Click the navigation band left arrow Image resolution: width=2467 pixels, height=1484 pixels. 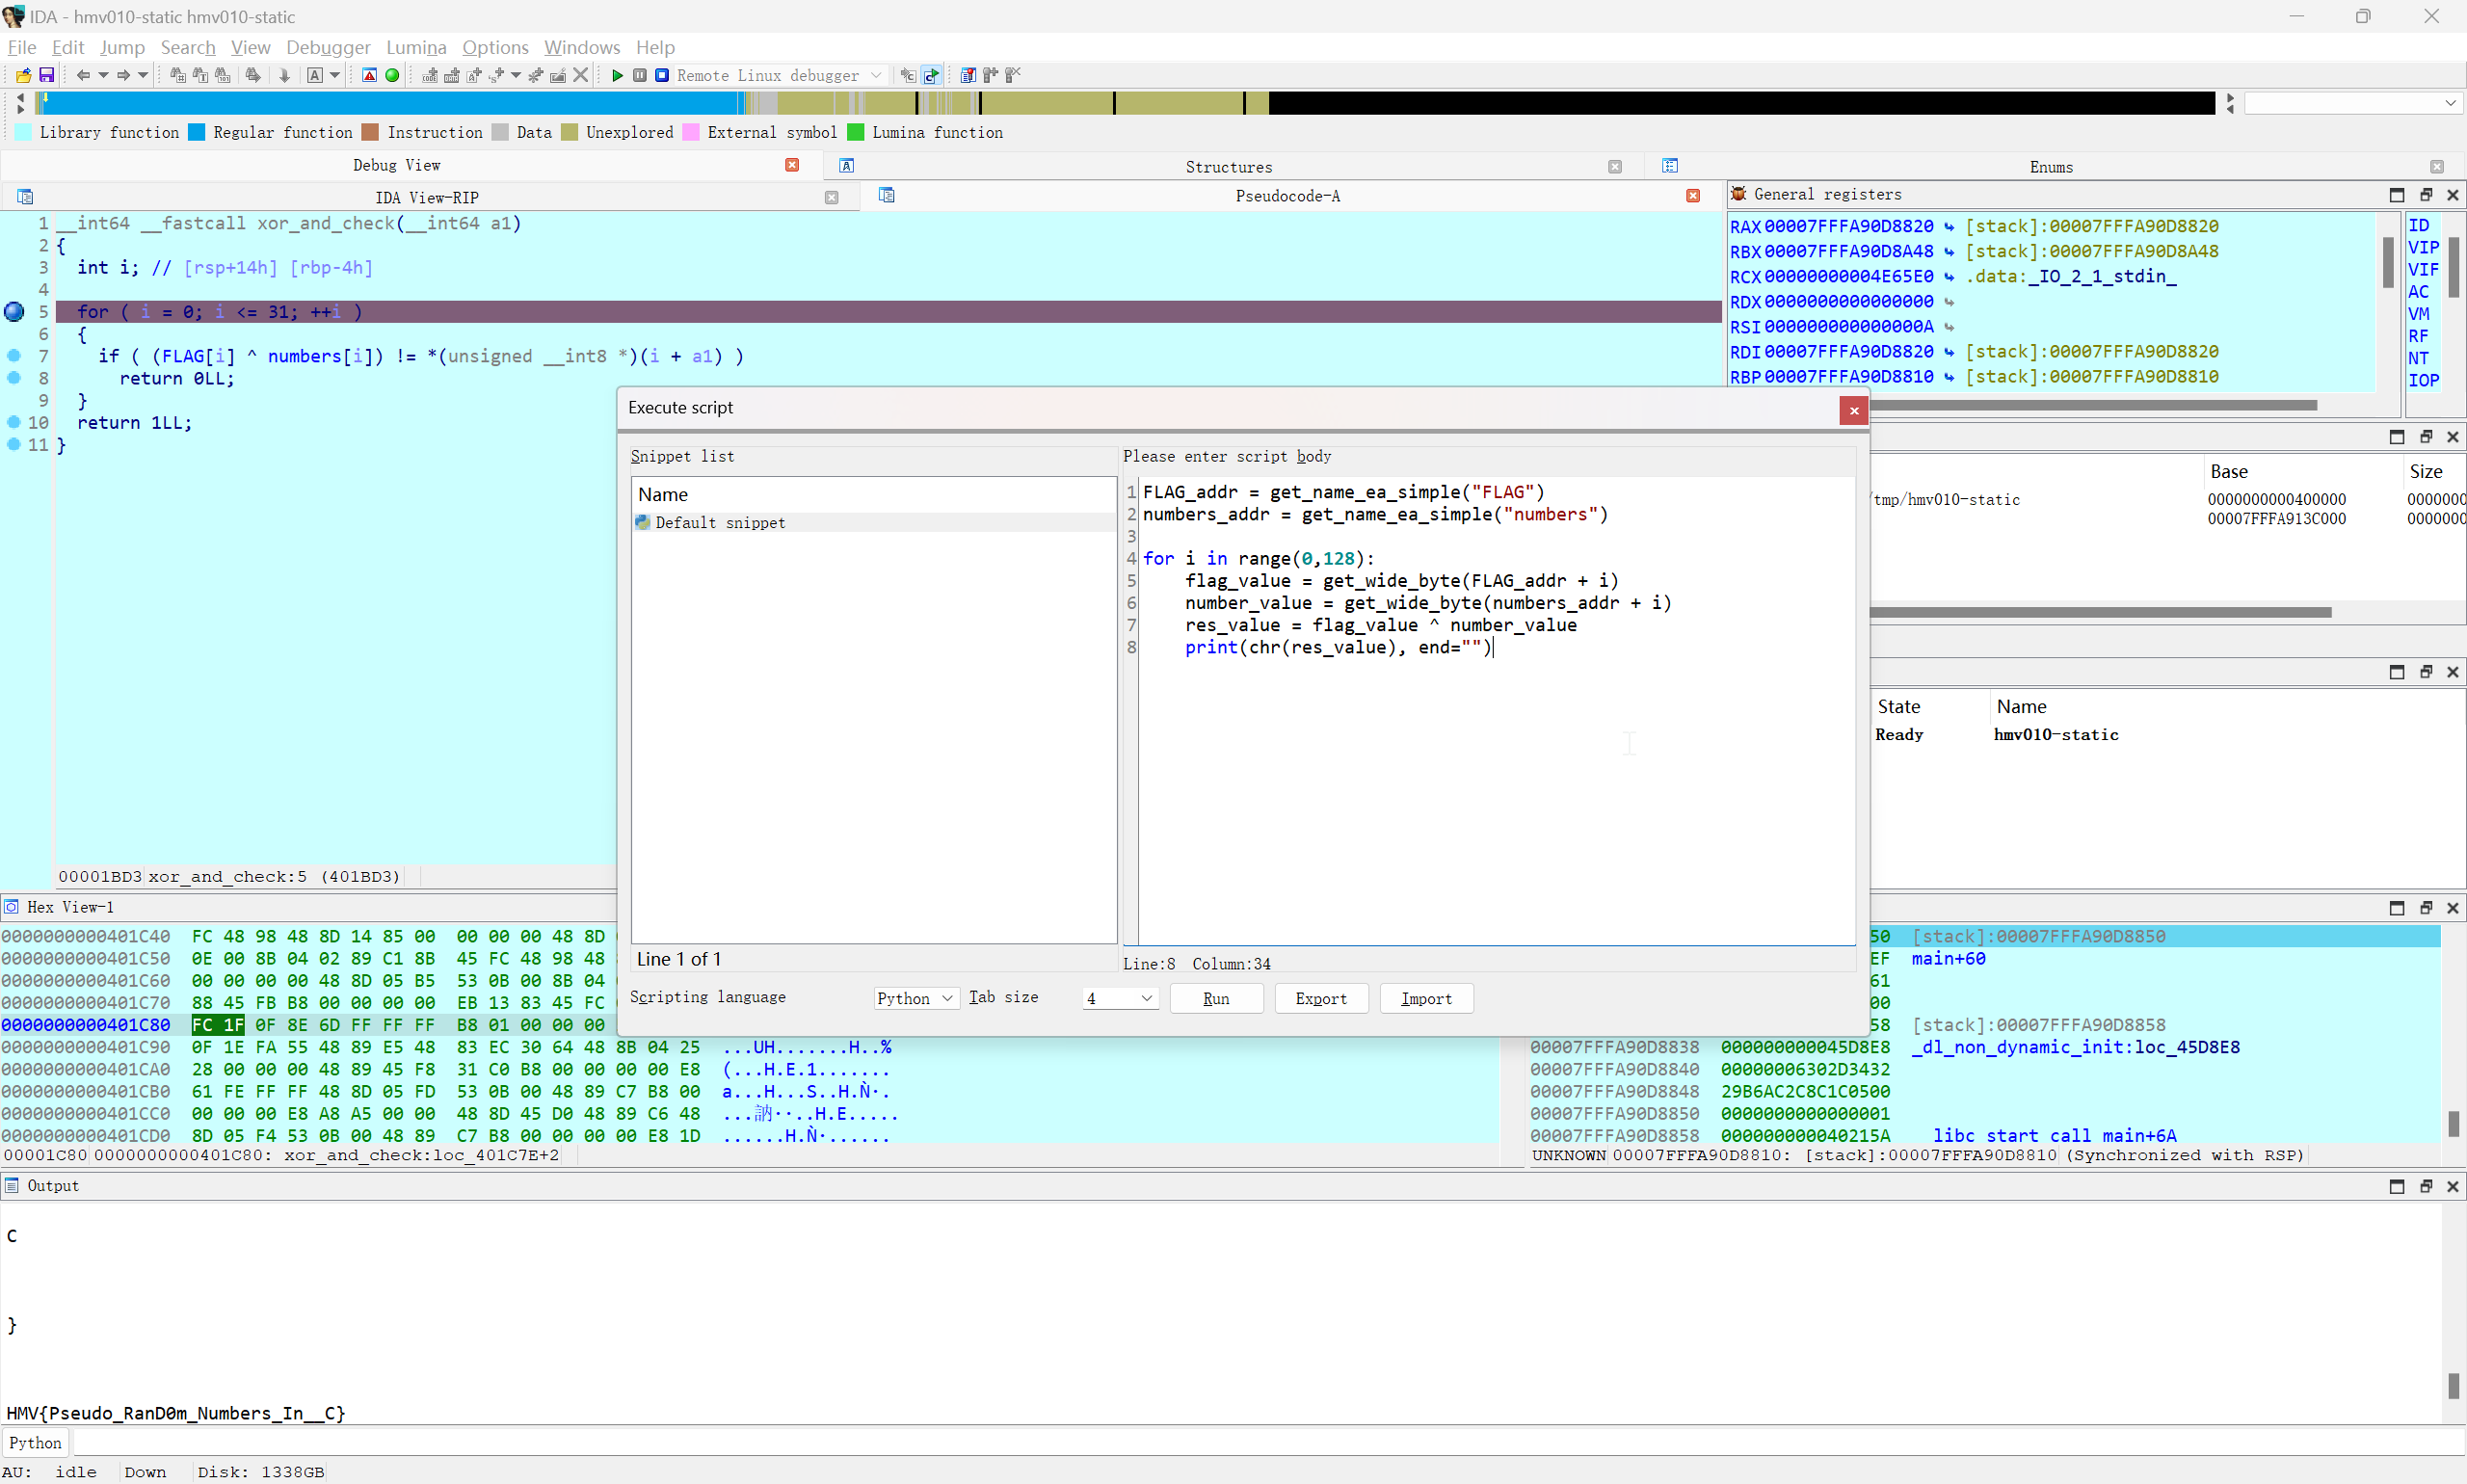[20, 97]
